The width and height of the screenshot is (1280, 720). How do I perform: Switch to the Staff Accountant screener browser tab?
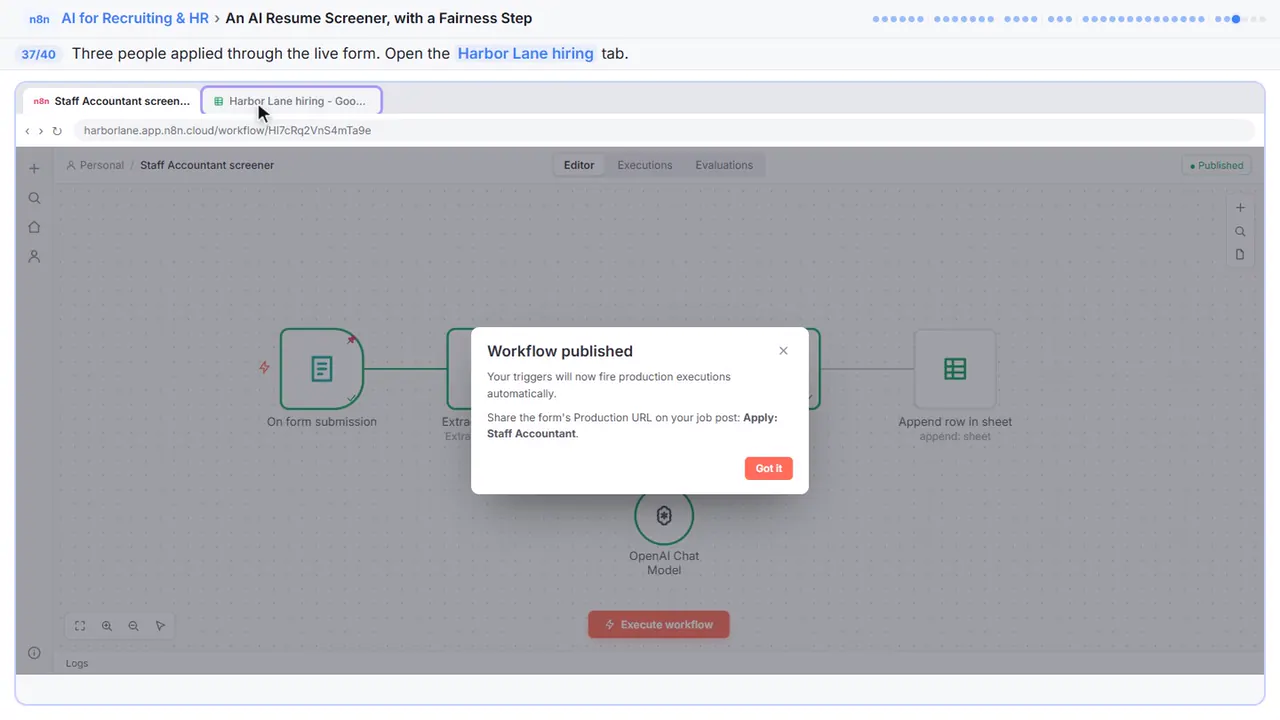(111, 101)
